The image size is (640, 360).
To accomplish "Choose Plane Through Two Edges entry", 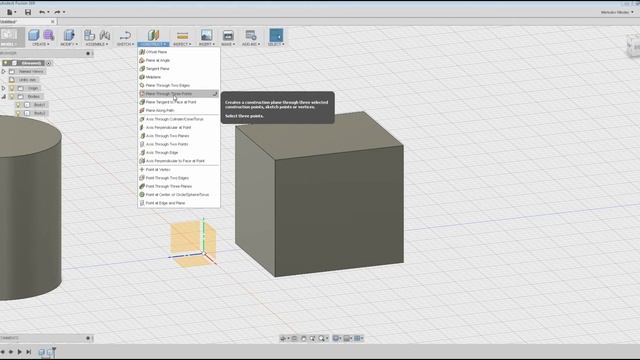I will pos(179,85).
